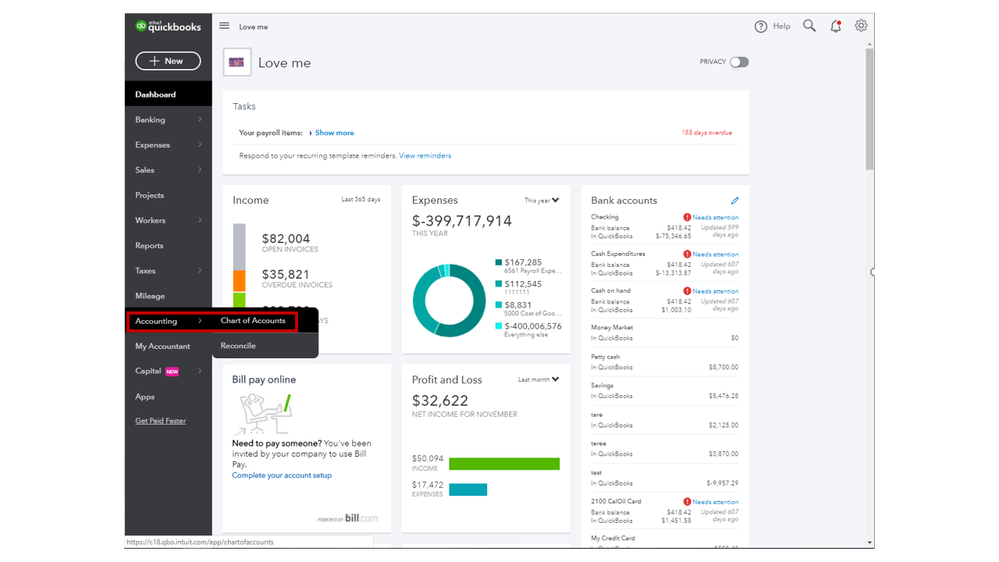Open the Expenses This year dropdown

(x=542, y=200)
